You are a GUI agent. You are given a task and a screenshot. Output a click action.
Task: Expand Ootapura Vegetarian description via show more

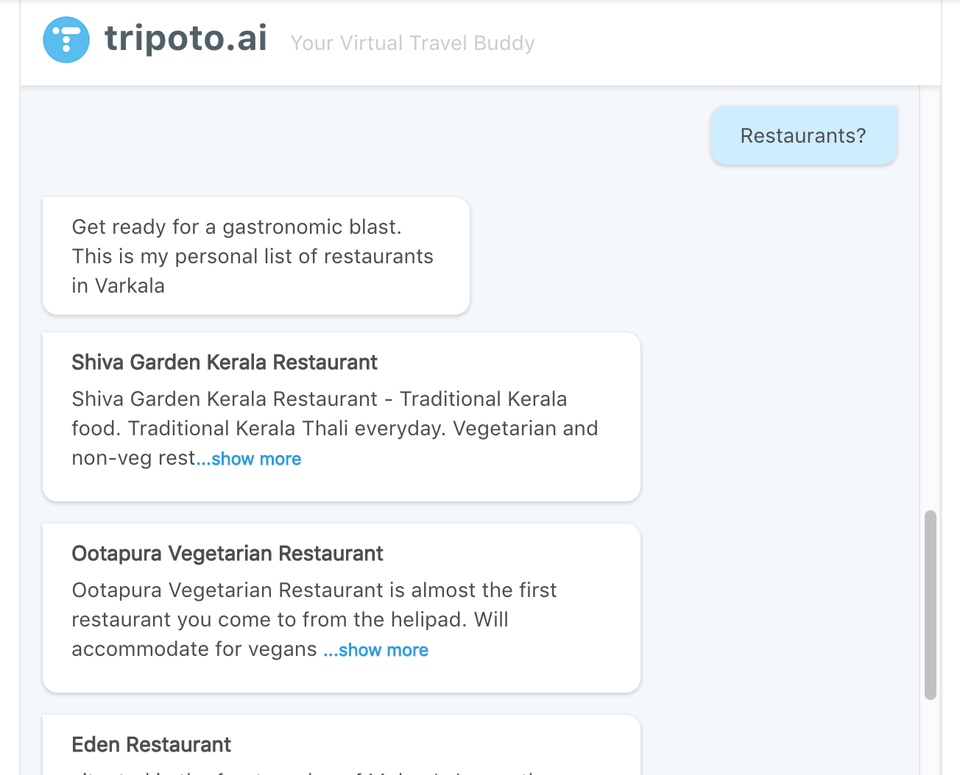(376, 650)
